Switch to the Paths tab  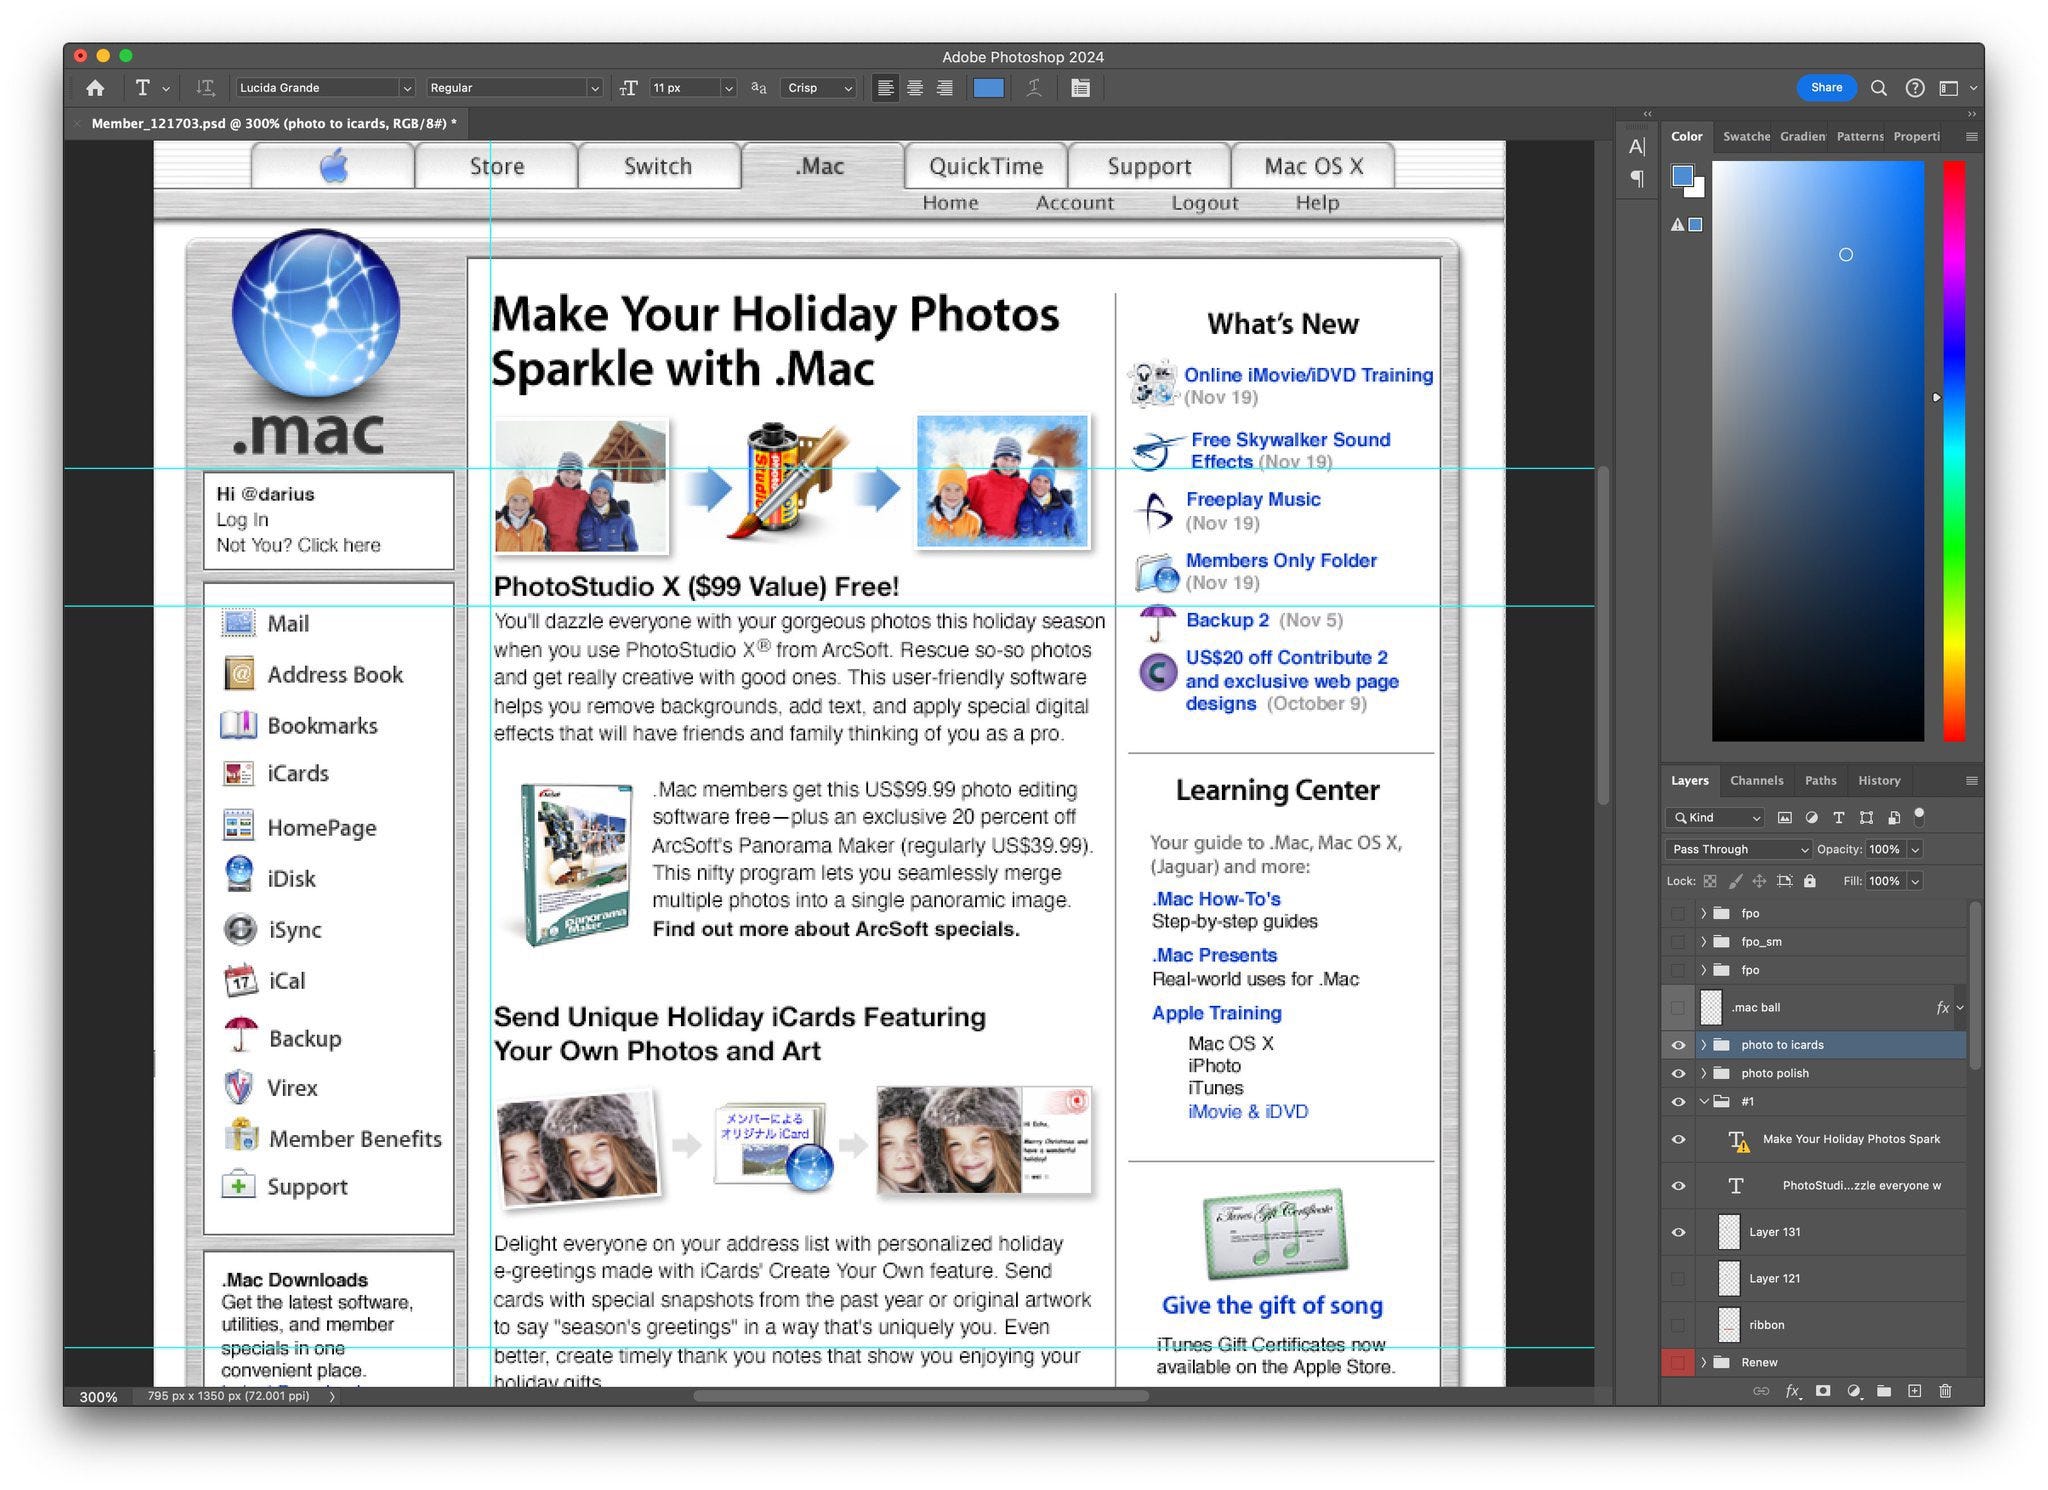(x=1820, y=780)
